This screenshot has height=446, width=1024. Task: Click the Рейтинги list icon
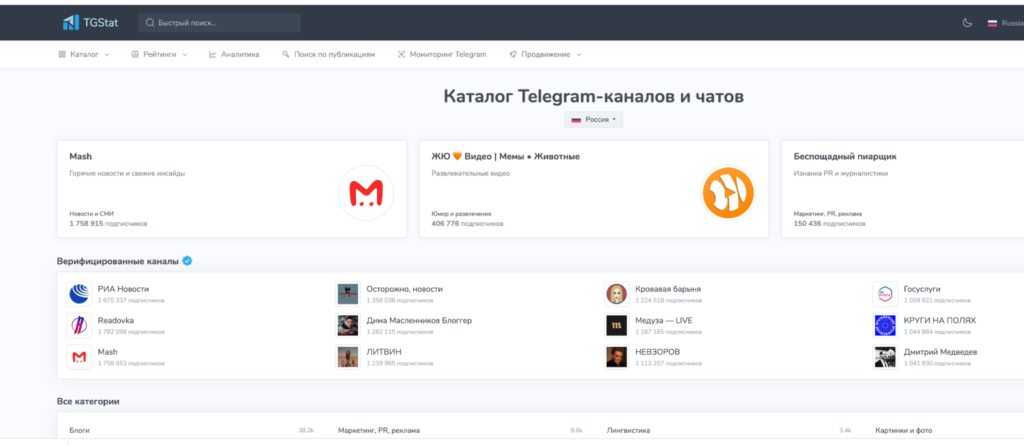click(x=135, y=54)
